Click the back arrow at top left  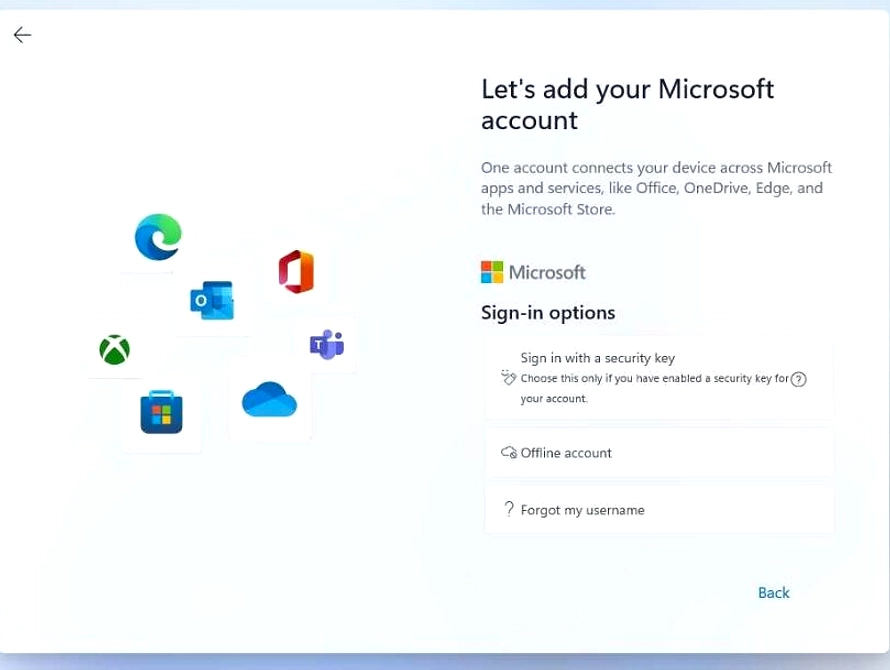[x=22, y=35]
